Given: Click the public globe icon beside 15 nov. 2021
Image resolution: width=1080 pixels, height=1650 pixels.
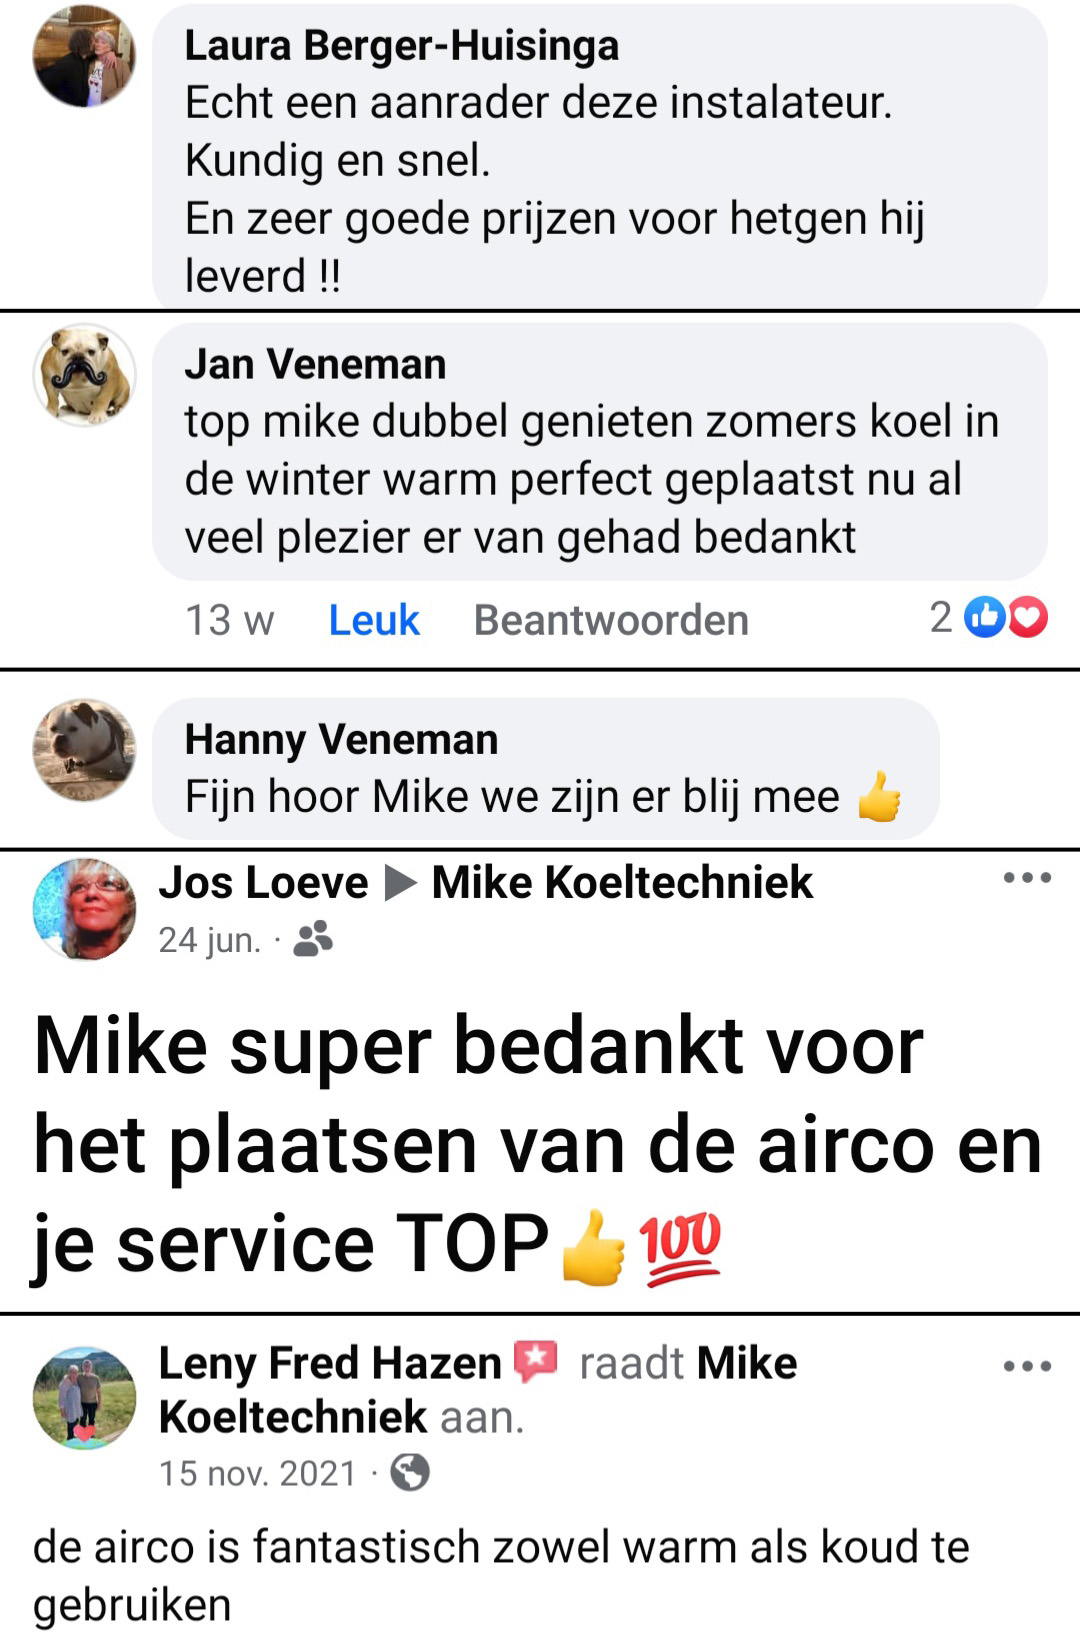Looking at the screenshot, I should (x=410, y=1472).
